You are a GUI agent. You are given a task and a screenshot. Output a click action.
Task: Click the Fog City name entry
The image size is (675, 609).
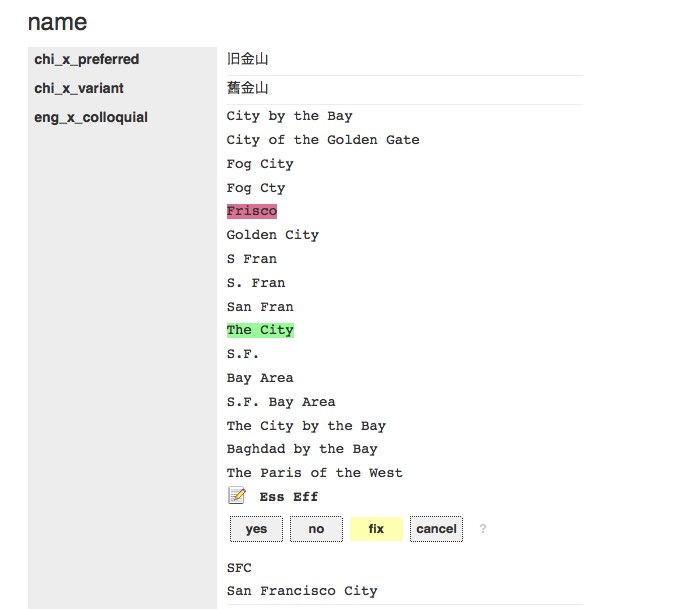pyautogui.click(x=260, y=164)
